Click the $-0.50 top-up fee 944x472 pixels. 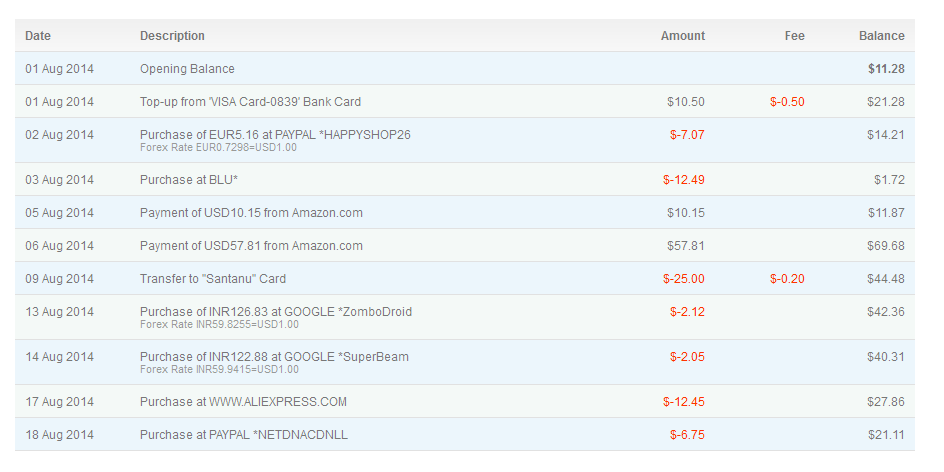click(787, 102)
